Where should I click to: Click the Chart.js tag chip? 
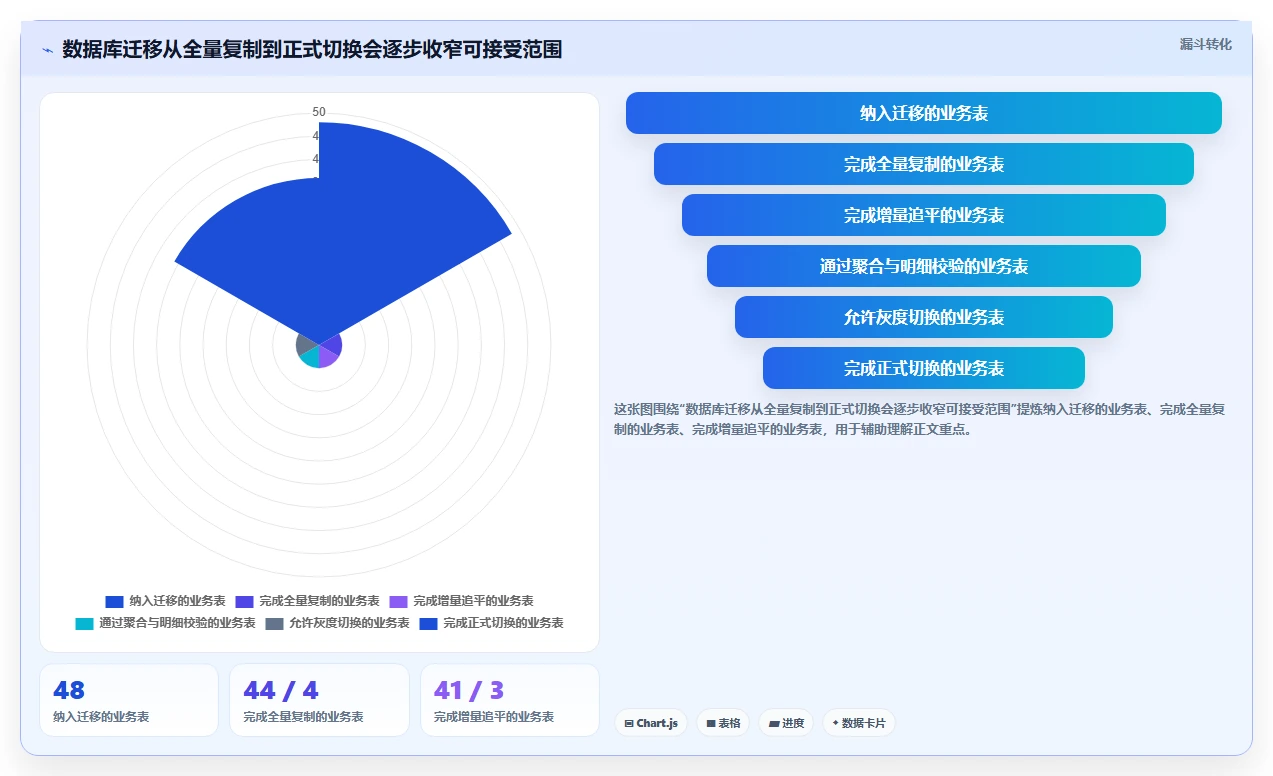(650, 723)
